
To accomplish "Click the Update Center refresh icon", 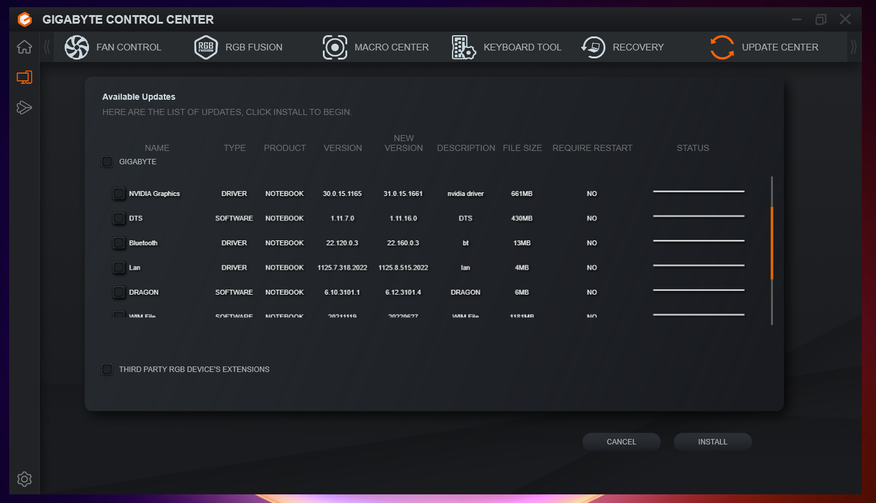I will point(722,47).
